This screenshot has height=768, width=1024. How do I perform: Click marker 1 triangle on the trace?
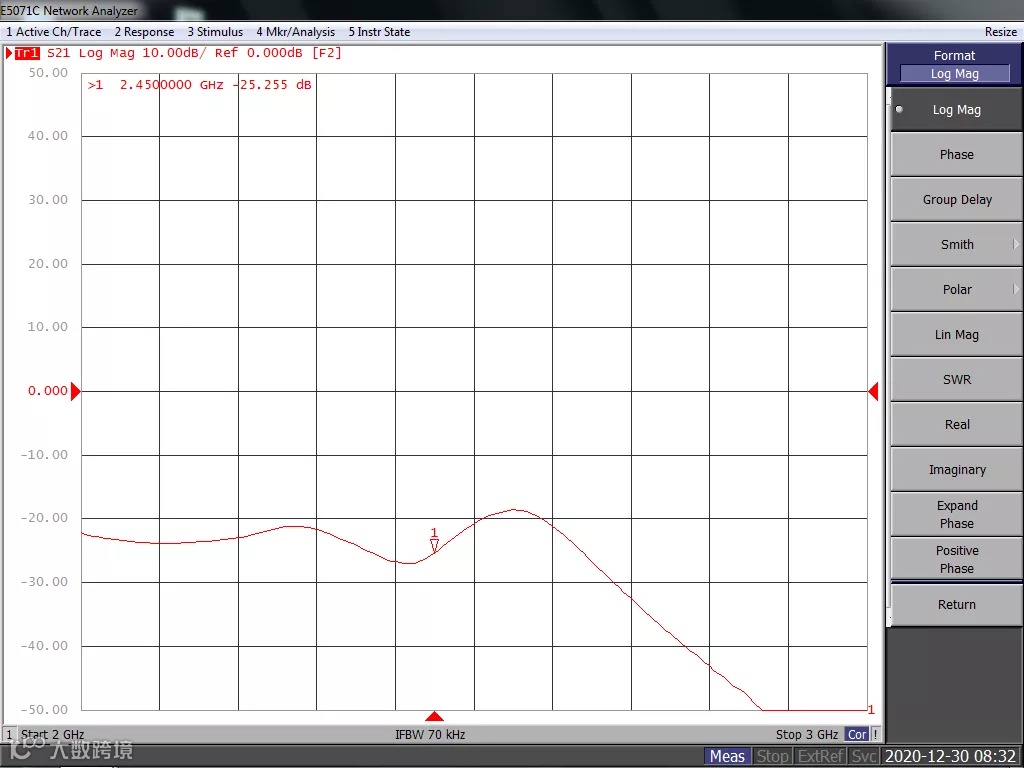(434, 545)
